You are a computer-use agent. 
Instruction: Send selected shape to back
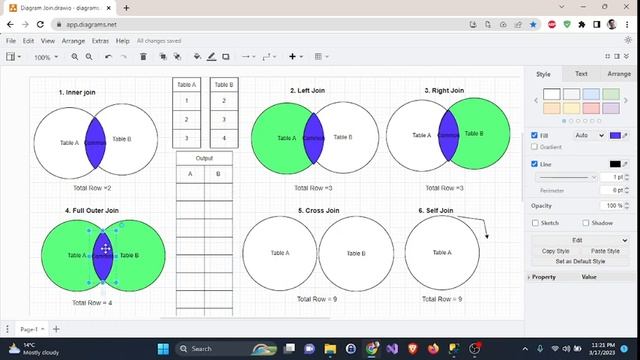[177, 57]
